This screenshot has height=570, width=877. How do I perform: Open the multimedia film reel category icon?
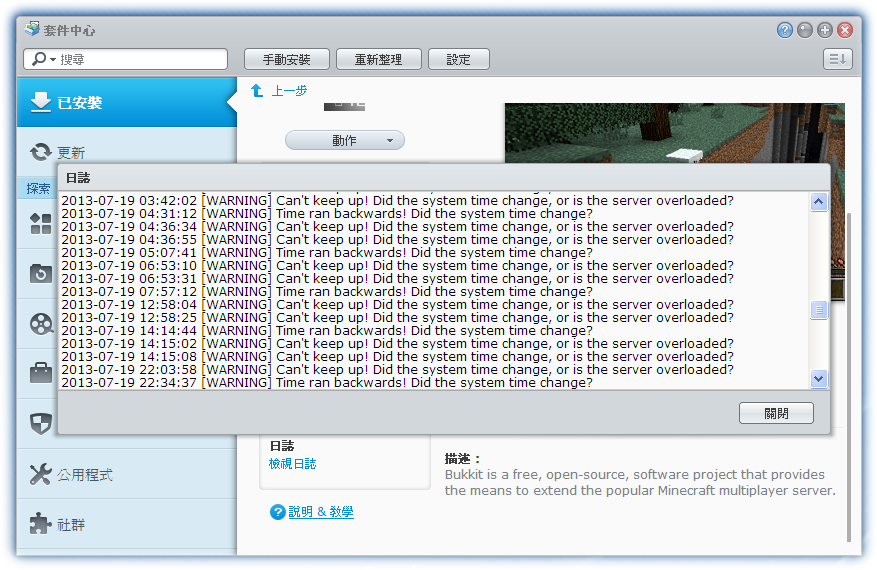41,323
